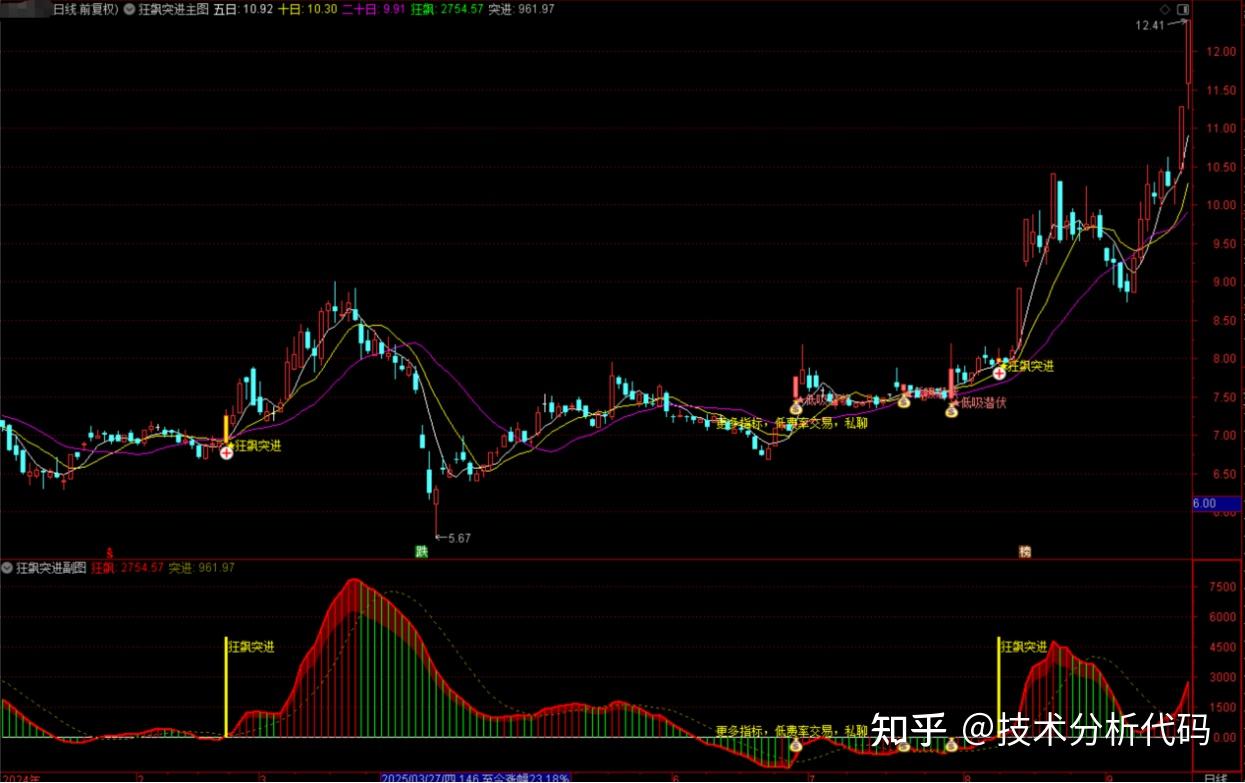The image size is (1245, 783).
Task: Toggle the side panel icon at top-right
Action: click(1182, 9)
